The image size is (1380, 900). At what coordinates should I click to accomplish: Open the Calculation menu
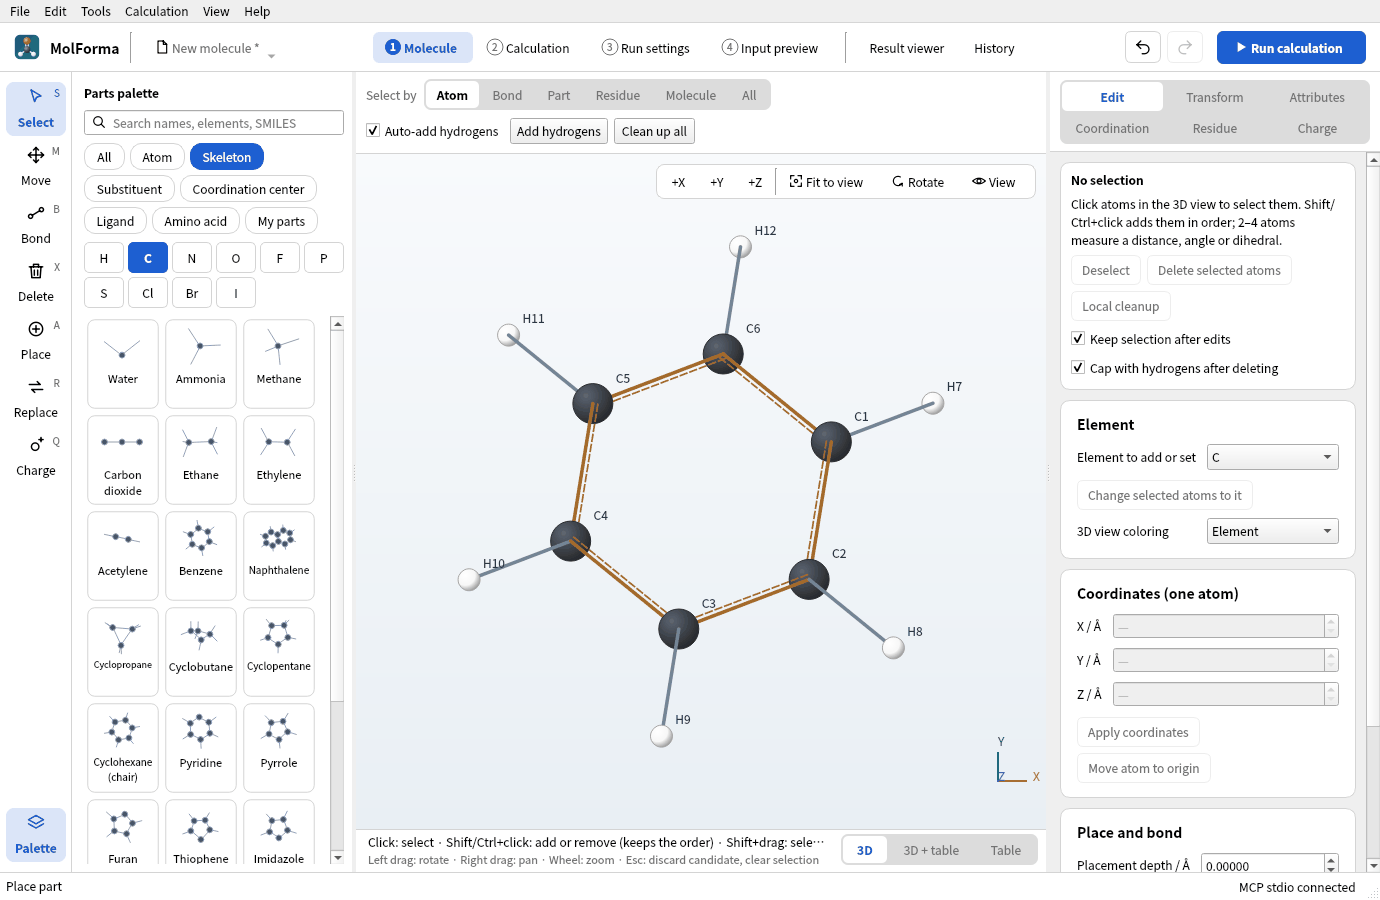pos(156,11)
